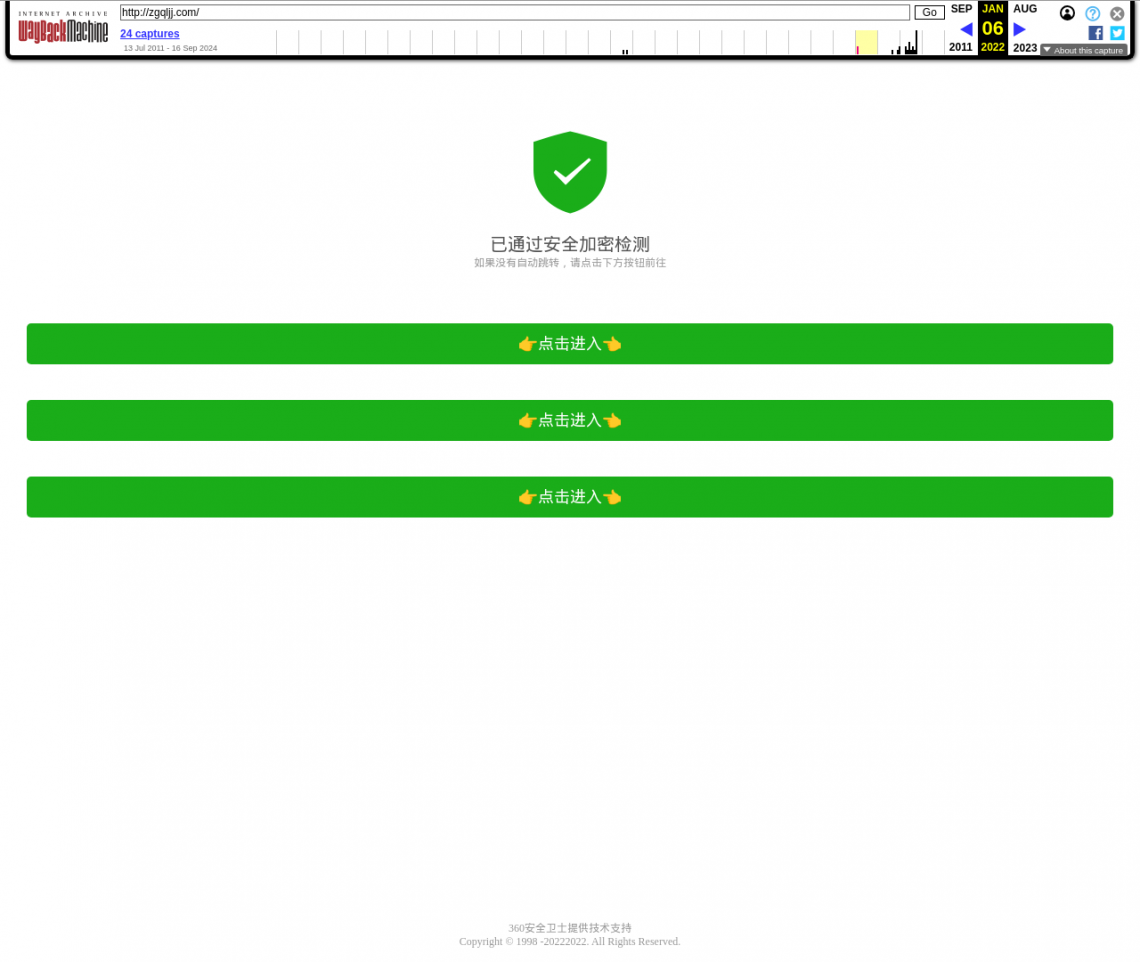The height and width of the screenshot is (962, 1140).
Task: Jump to the AUG 2023 capture
Action: tap(1025, 9)
